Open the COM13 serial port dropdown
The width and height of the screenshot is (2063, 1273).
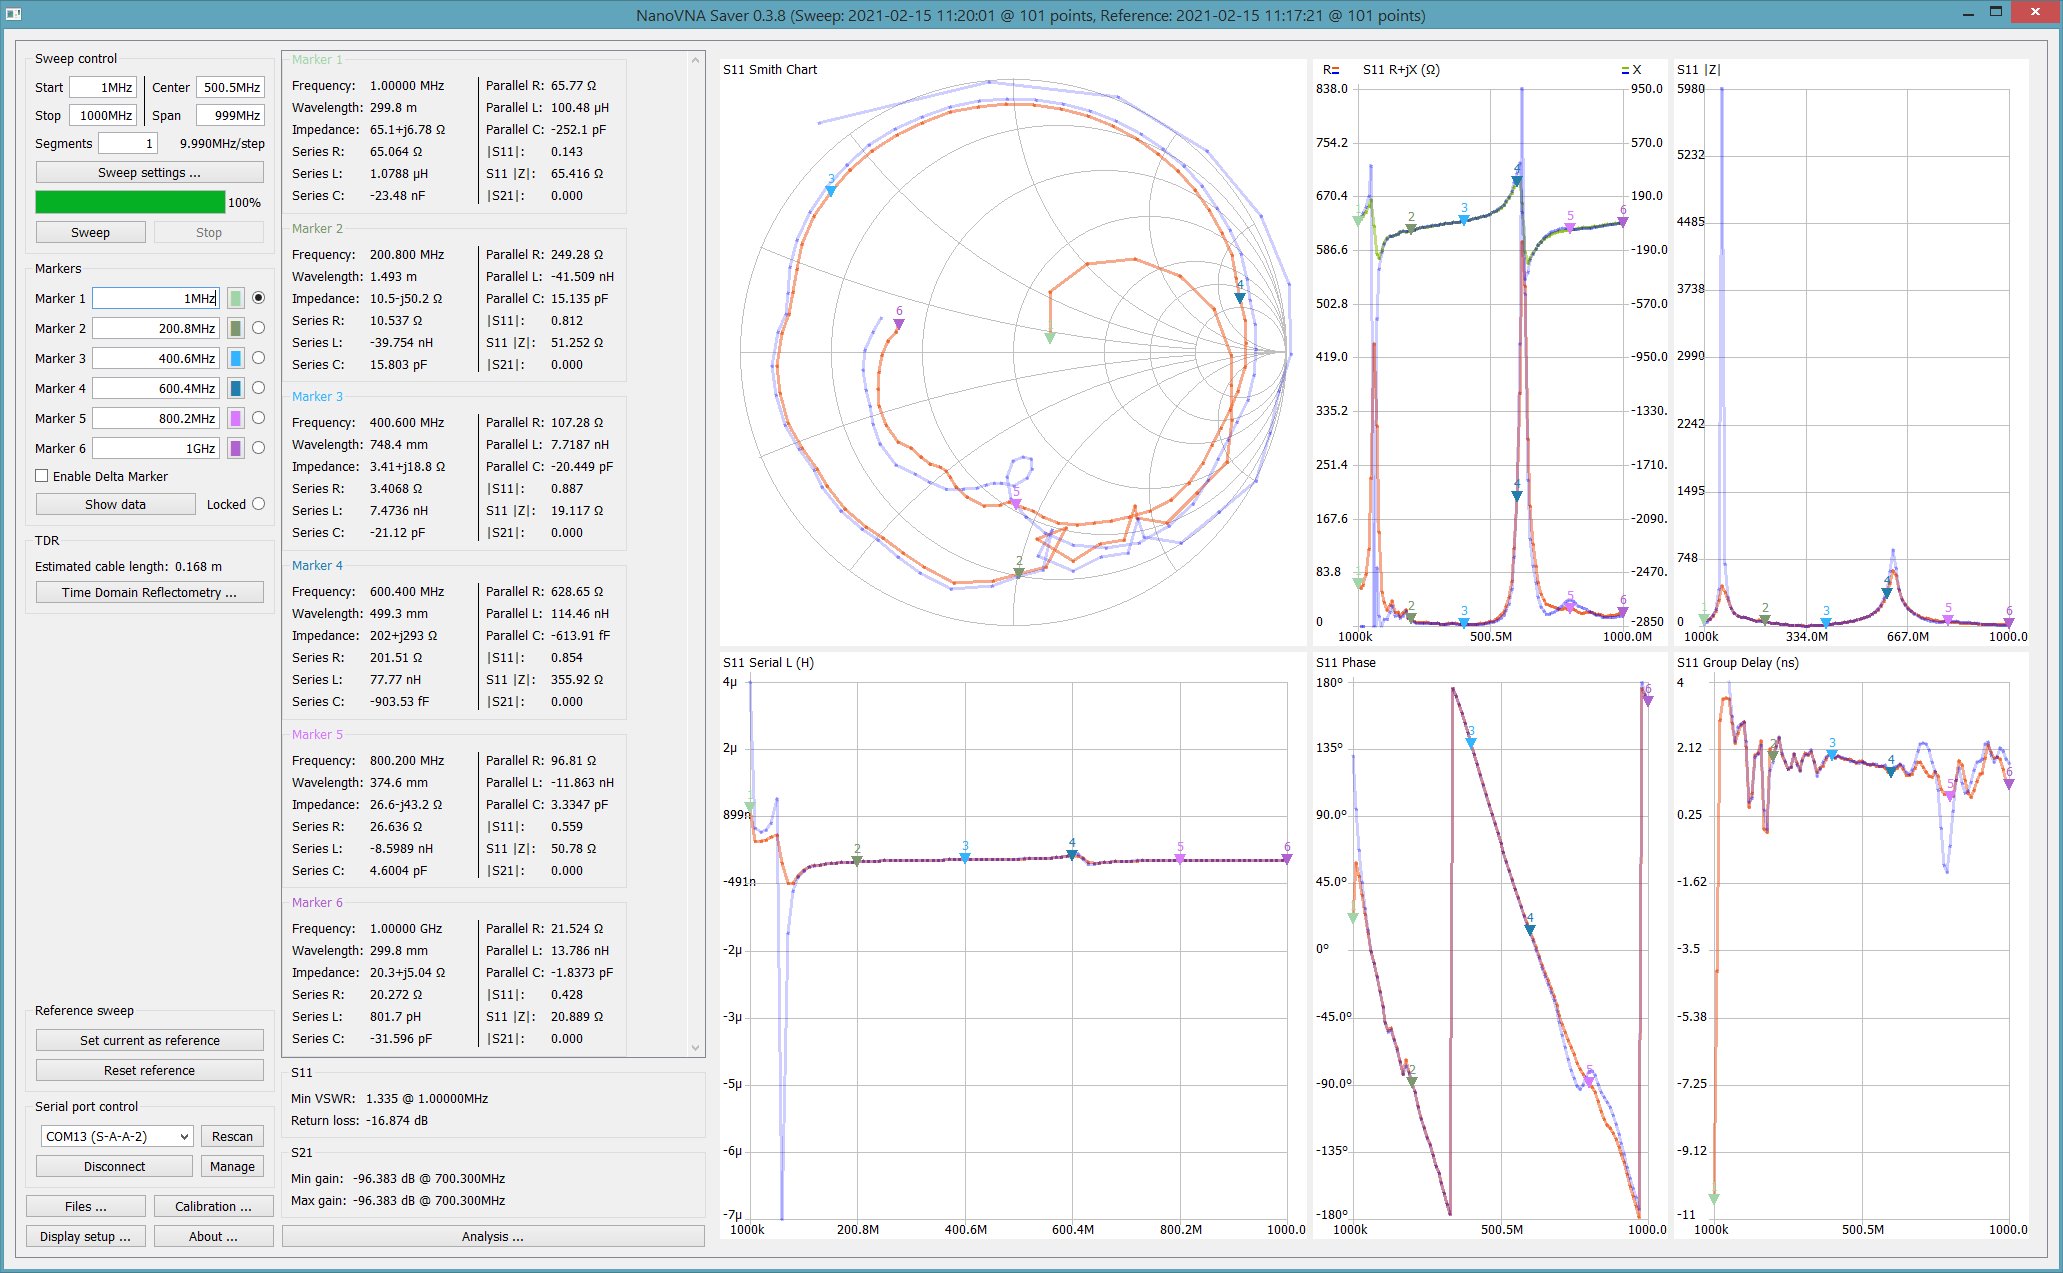116,1136
